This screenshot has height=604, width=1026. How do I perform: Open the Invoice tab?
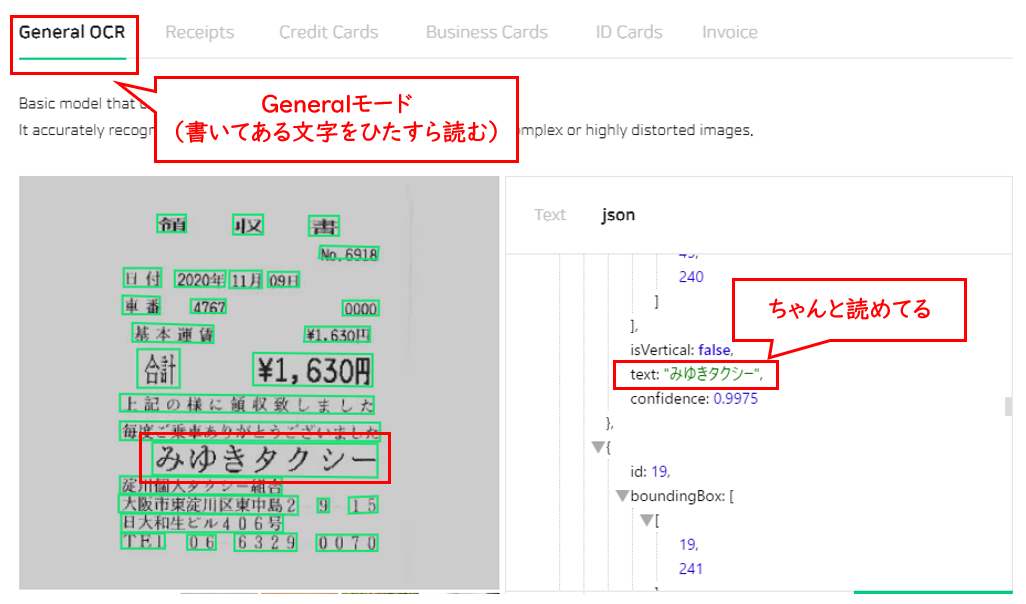[x=730, y=33]
